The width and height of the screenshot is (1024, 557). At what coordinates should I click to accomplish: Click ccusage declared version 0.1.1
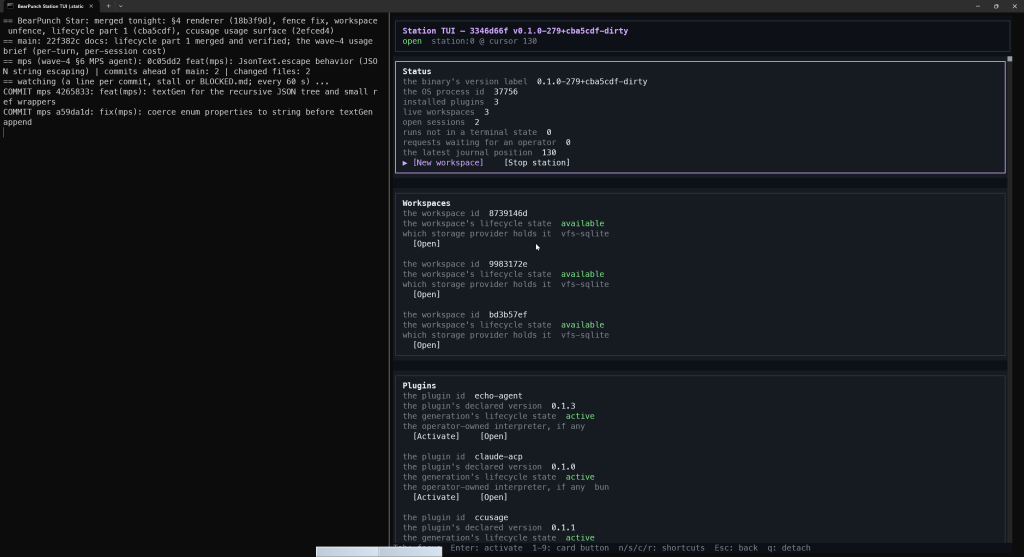pyautogui.click(x=563, y=528)
